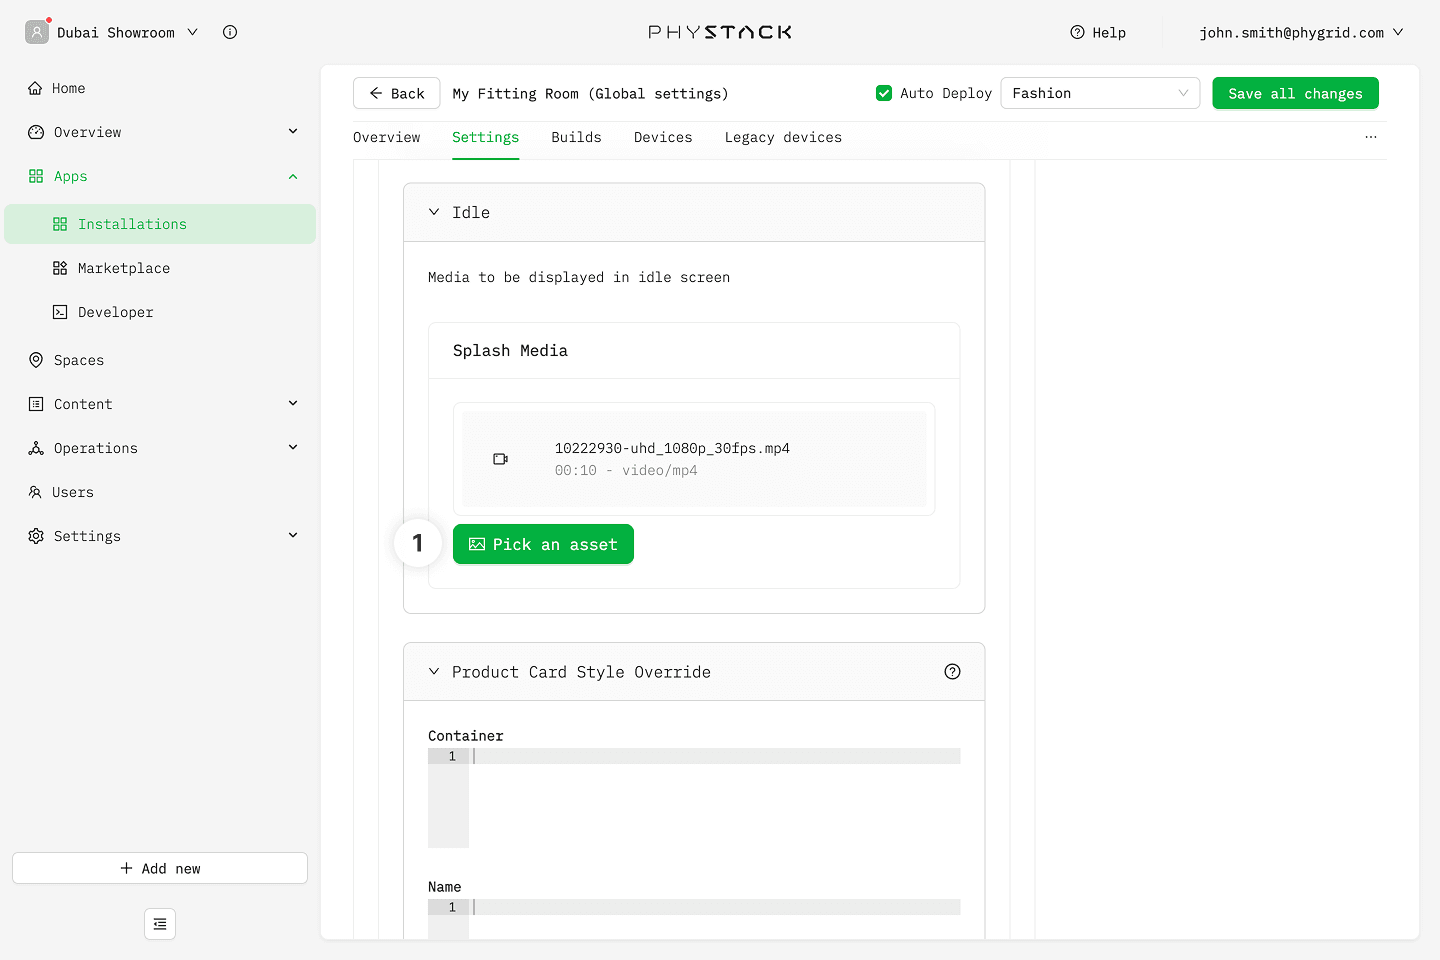Open the info icon beside Dubai Showroom
Image resolution: width=1440 pixels, height=960 pixels.
(x=230, y=32)
